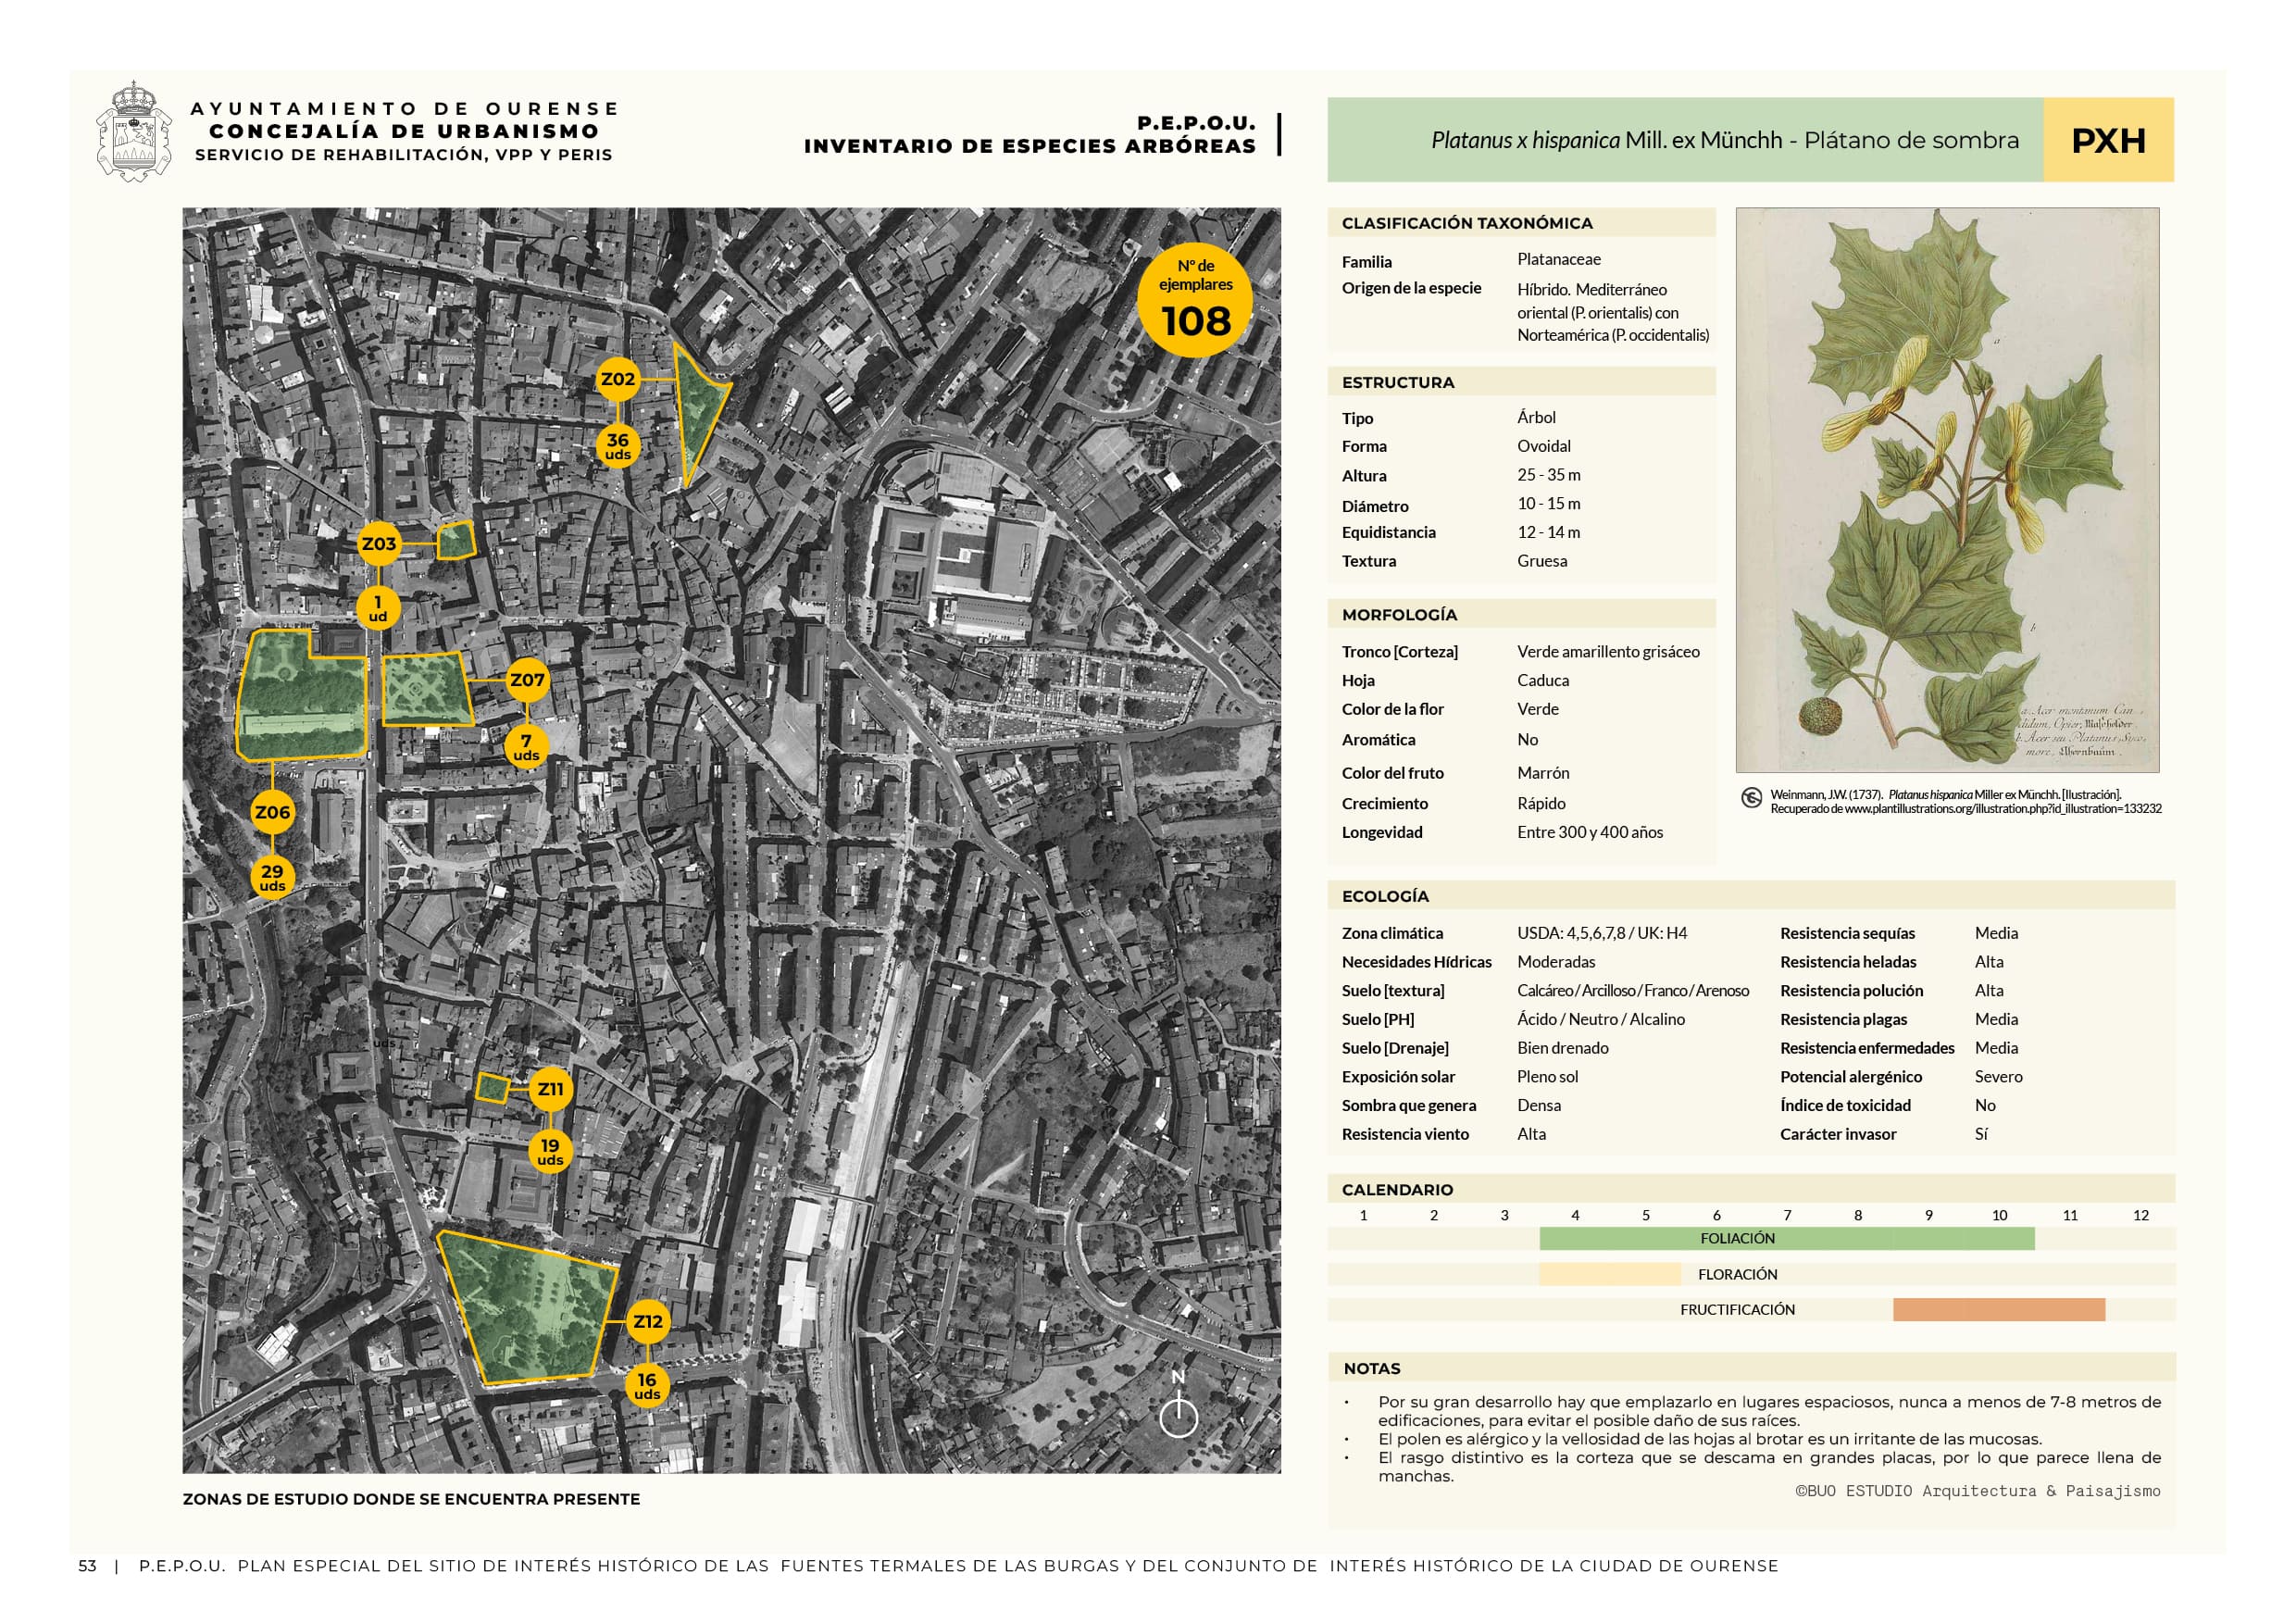The height and width of the screenshot is (1624, 2296).
Task: Click the Ourense coat of arms emblem
Action: click(134, 131)
